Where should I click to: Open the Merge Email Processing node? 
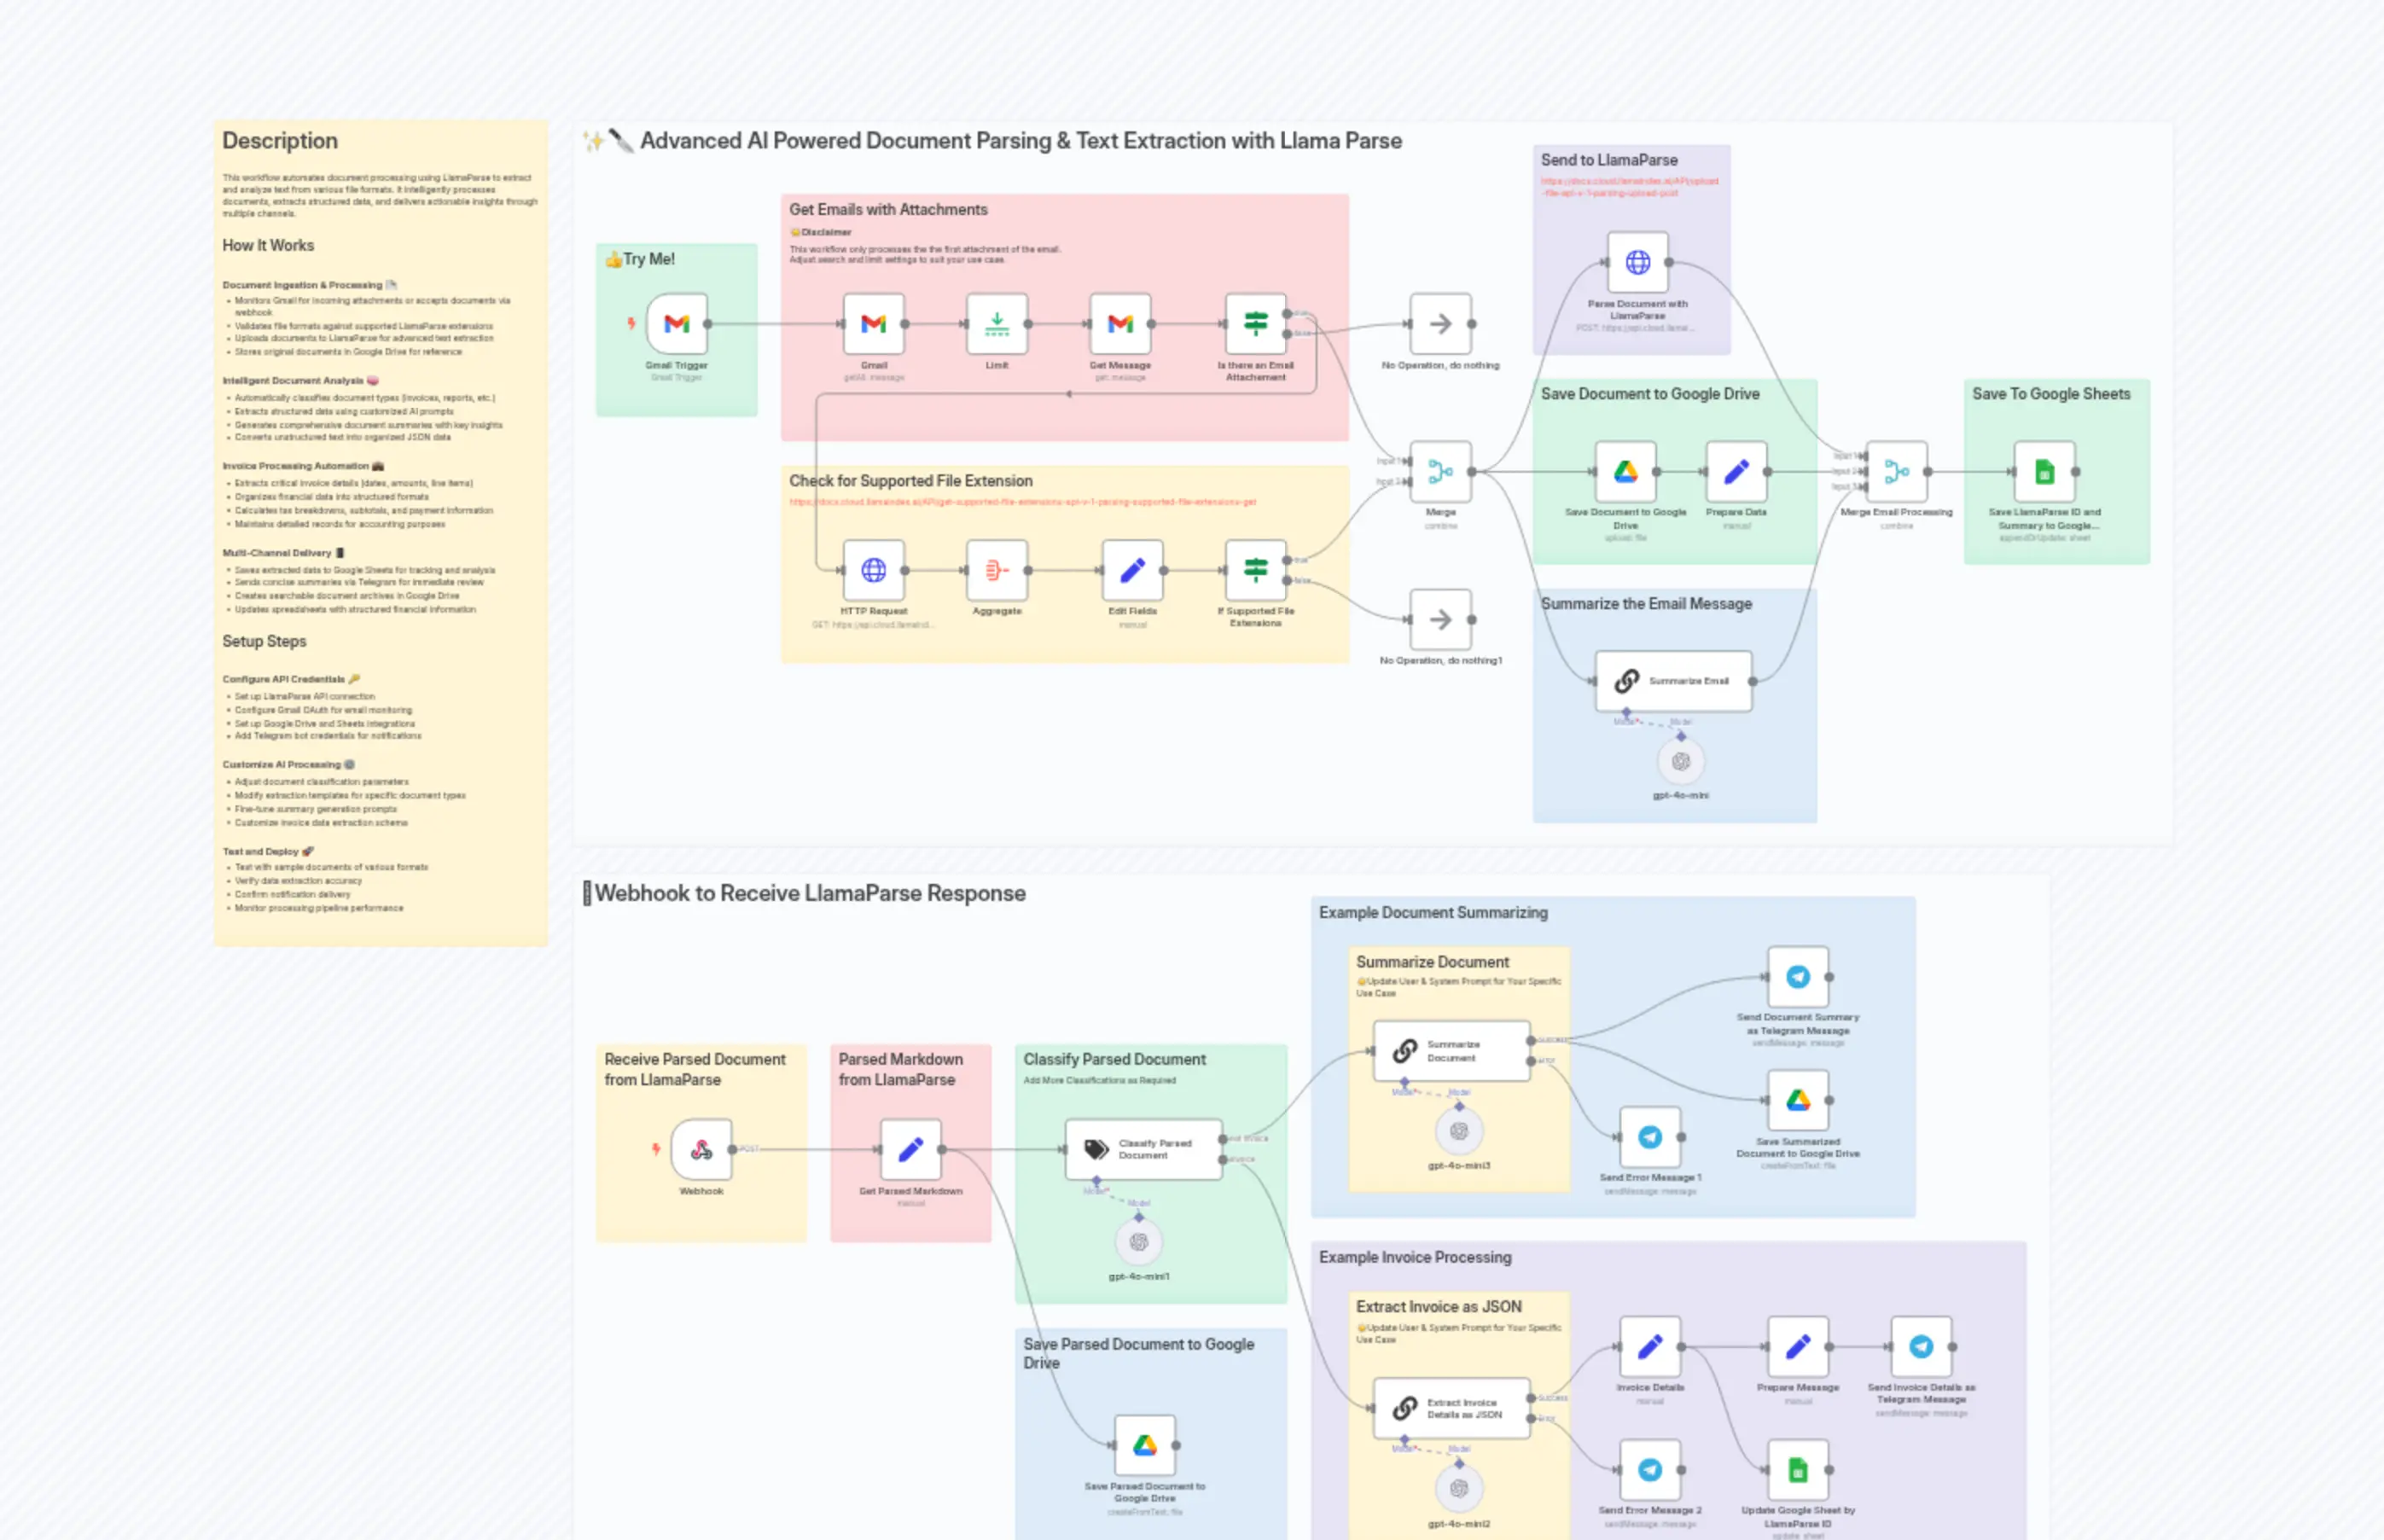point(1897,470)
